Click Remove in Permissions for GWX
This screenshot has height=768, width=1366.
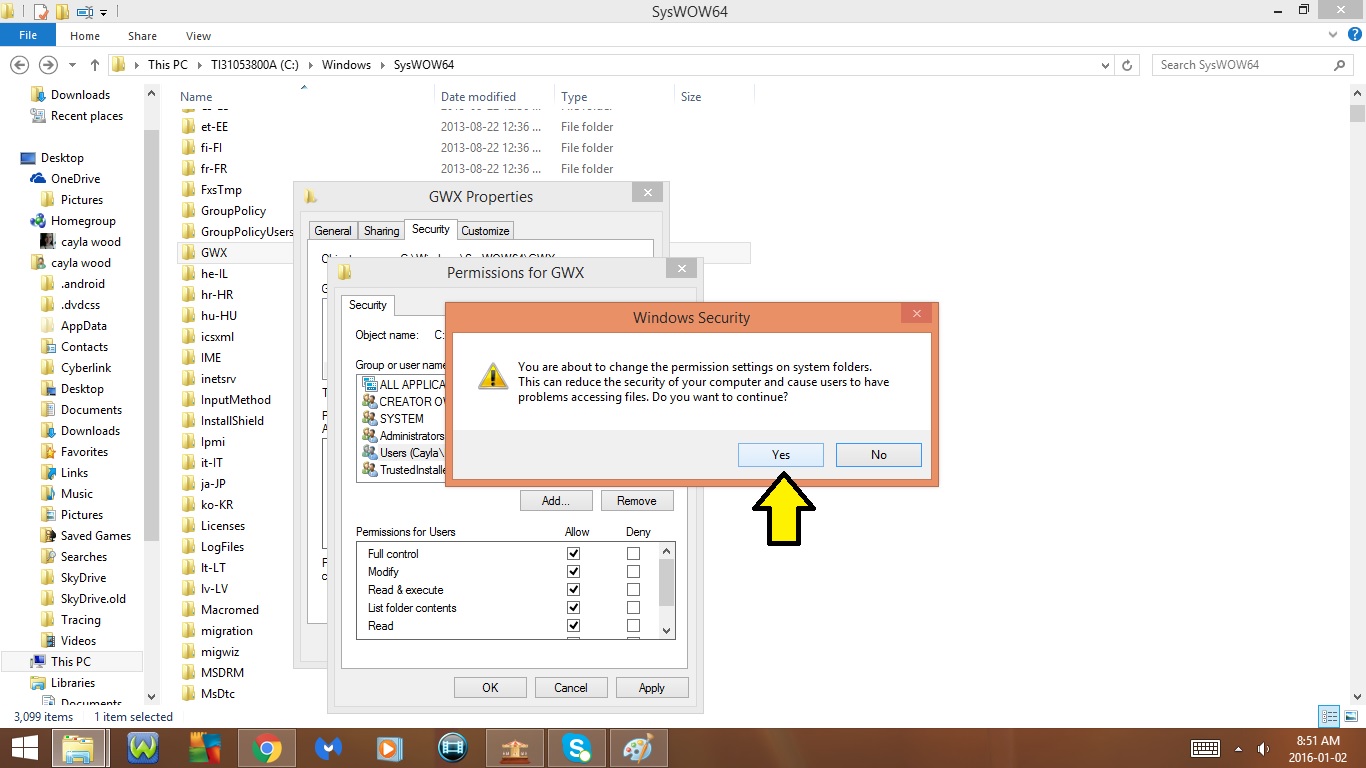click(x=637, y=501)
